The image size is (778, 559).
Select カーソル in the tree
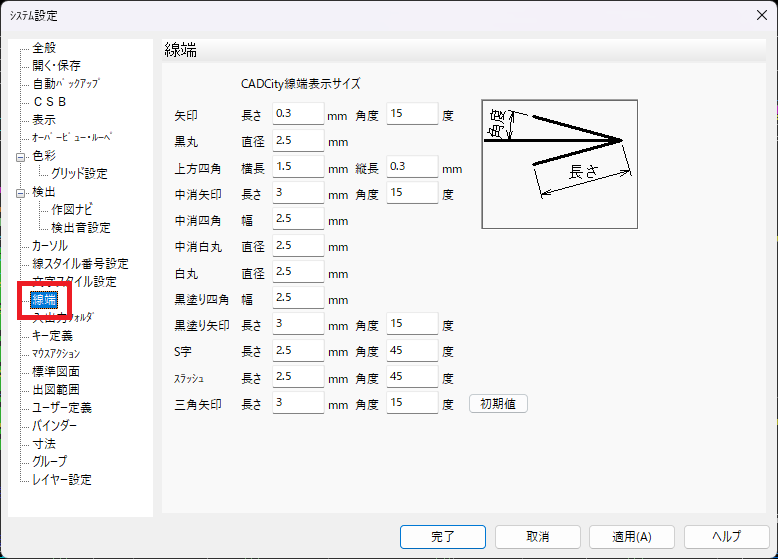pyautogui.click(x=50, y=246)
